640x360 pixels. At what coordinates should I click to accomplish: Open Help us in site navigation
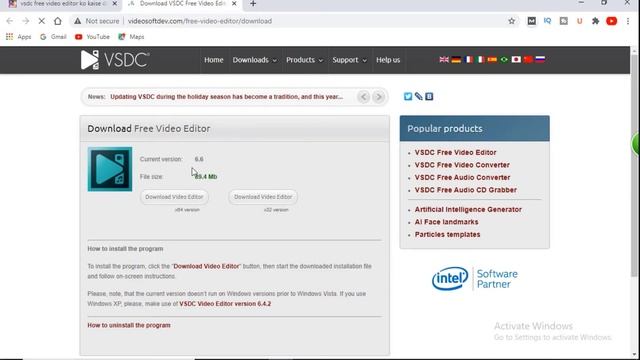click(388, 60)
